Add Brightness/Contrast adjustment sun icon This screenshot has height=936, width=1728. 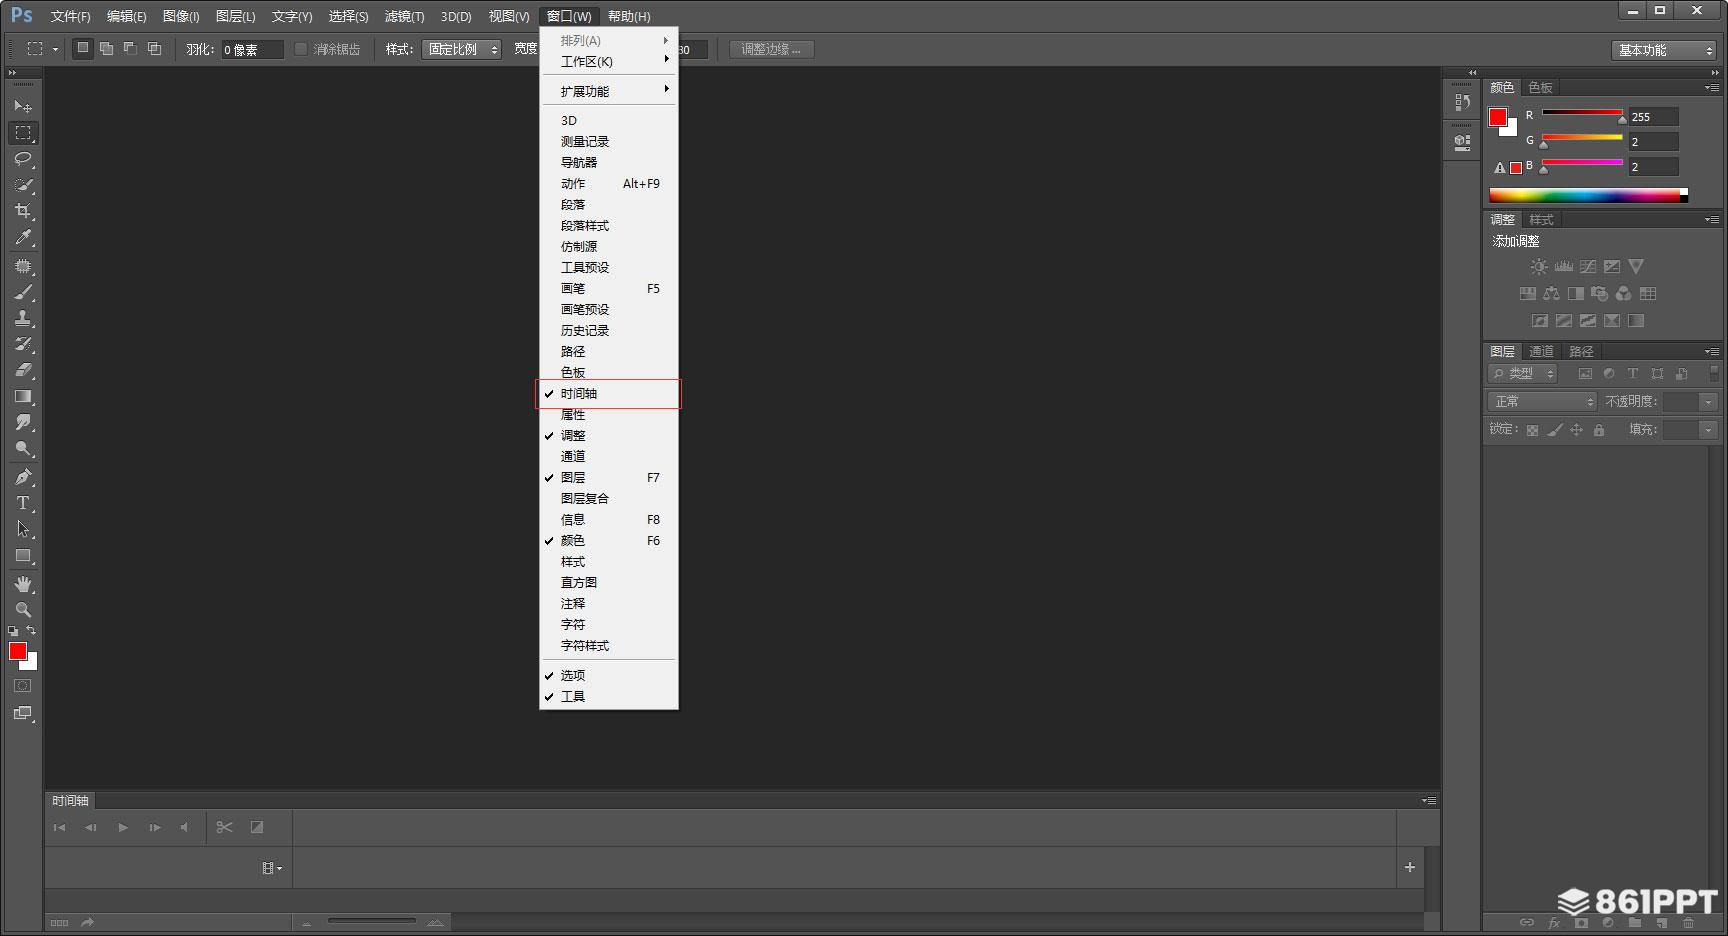[1539, 266]
